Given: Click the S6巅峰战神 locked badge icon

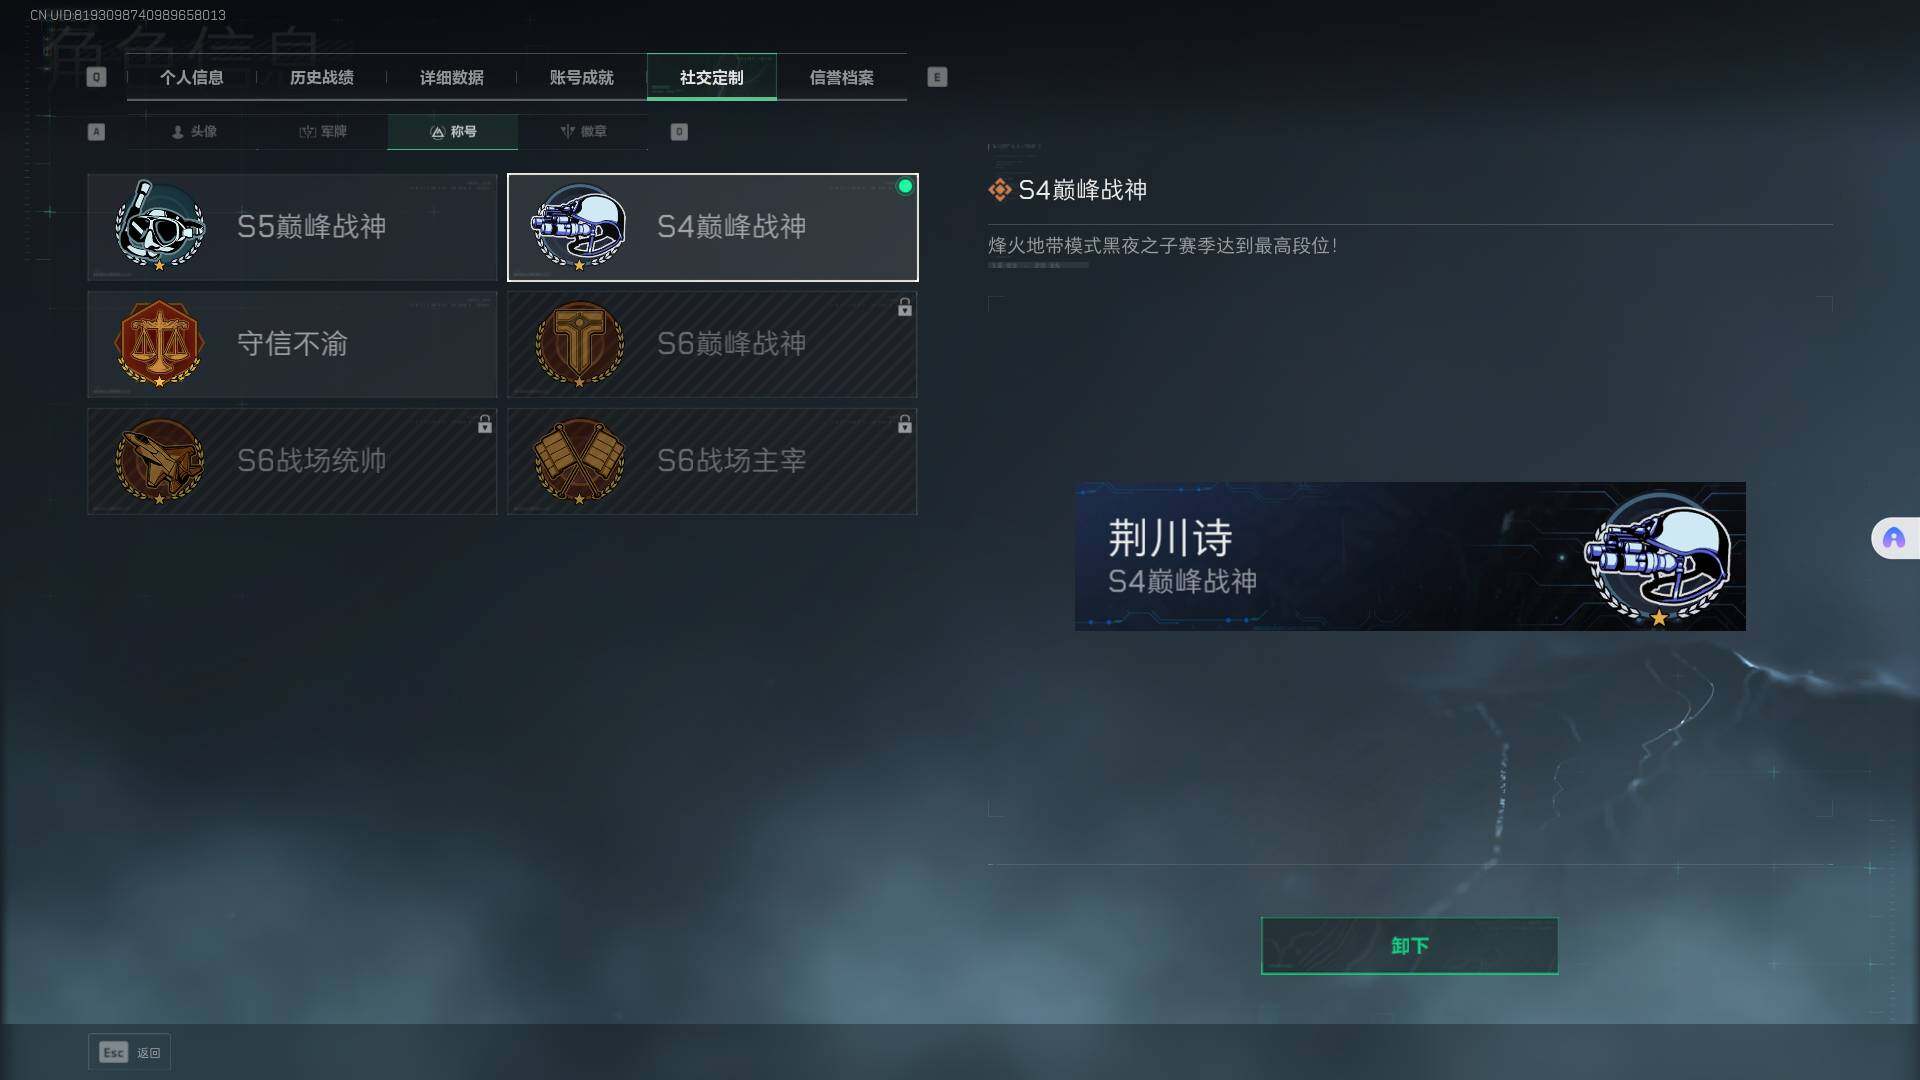Looking at the screenshot, I should coord(579,343).
